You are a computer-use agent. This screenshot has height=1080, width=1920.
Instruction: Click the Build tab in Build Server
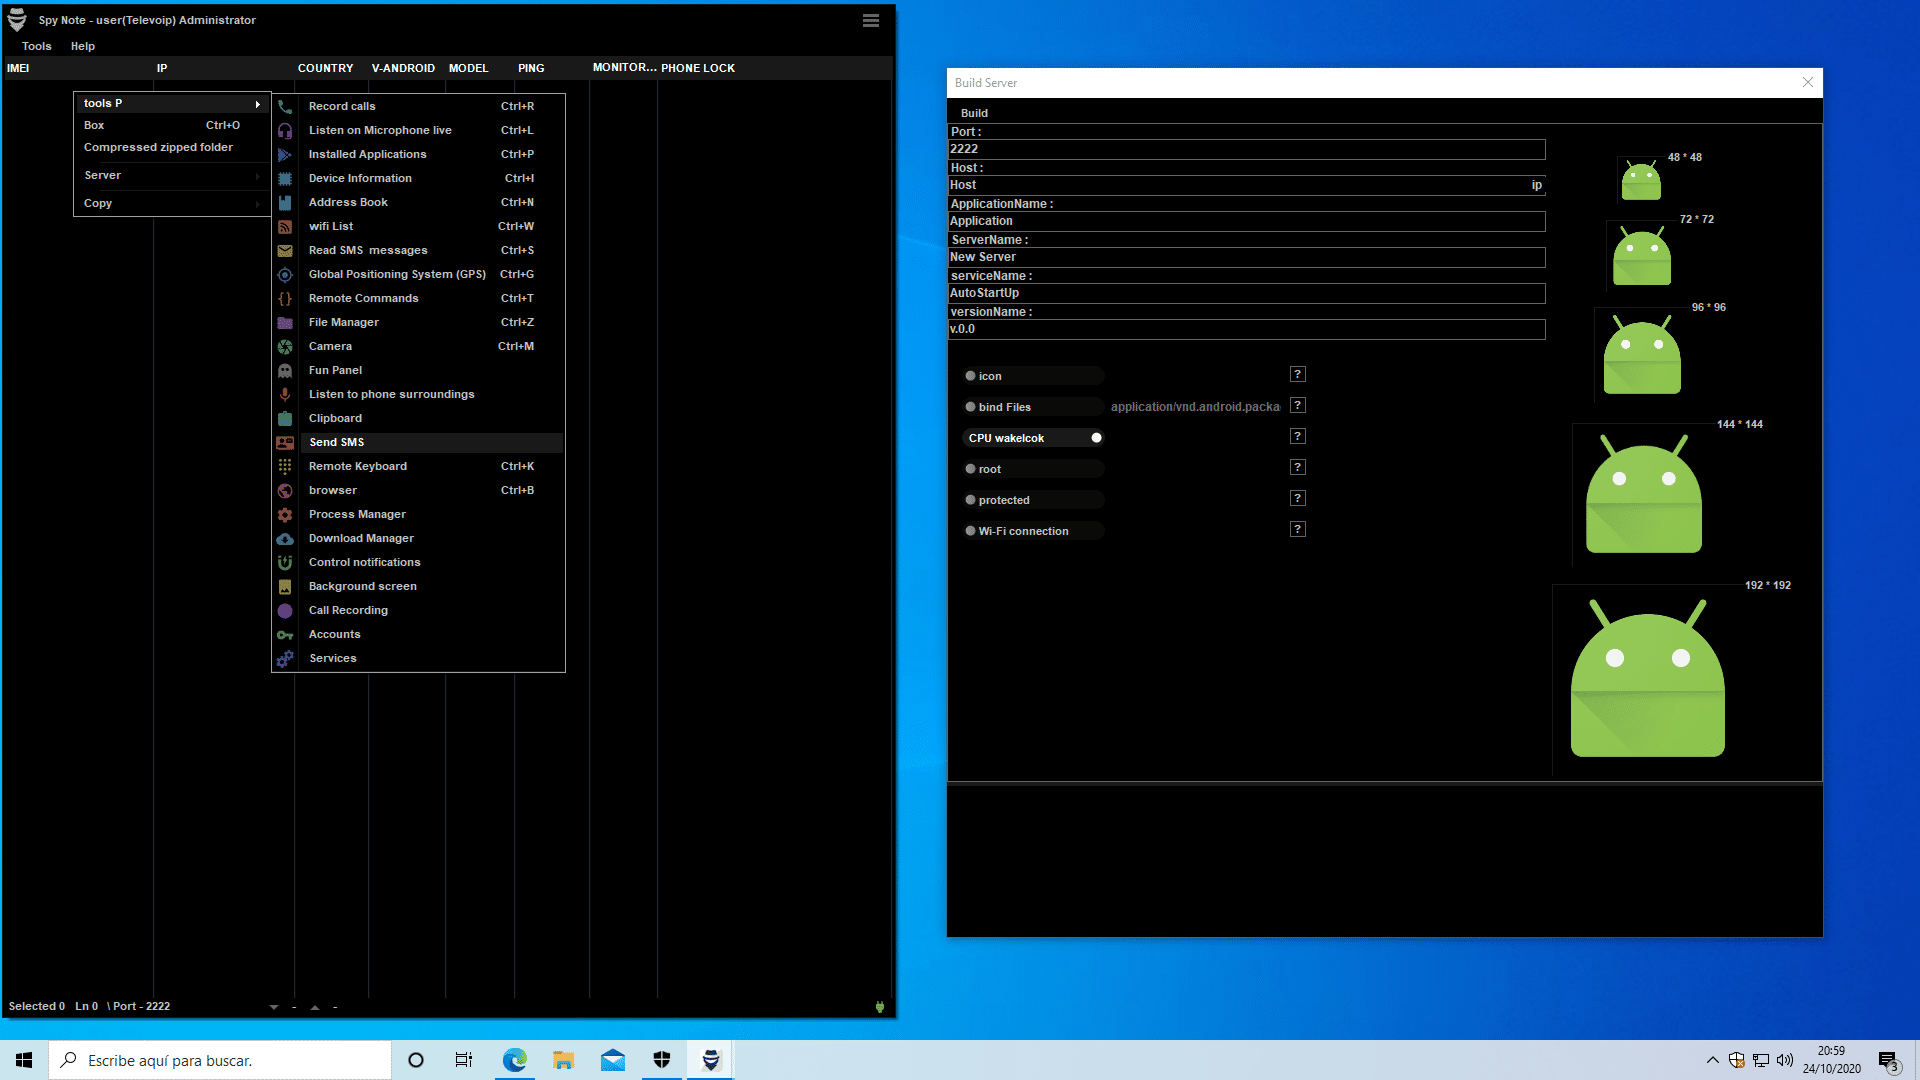coord(974,113)
